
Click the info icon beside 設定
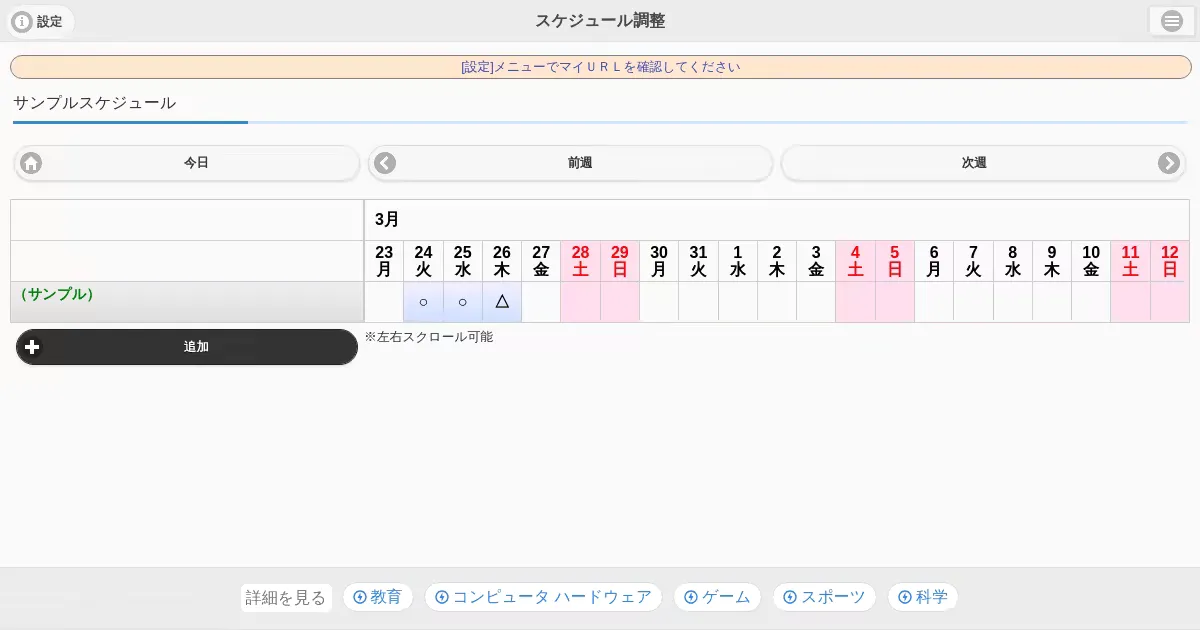coord(22,21)
